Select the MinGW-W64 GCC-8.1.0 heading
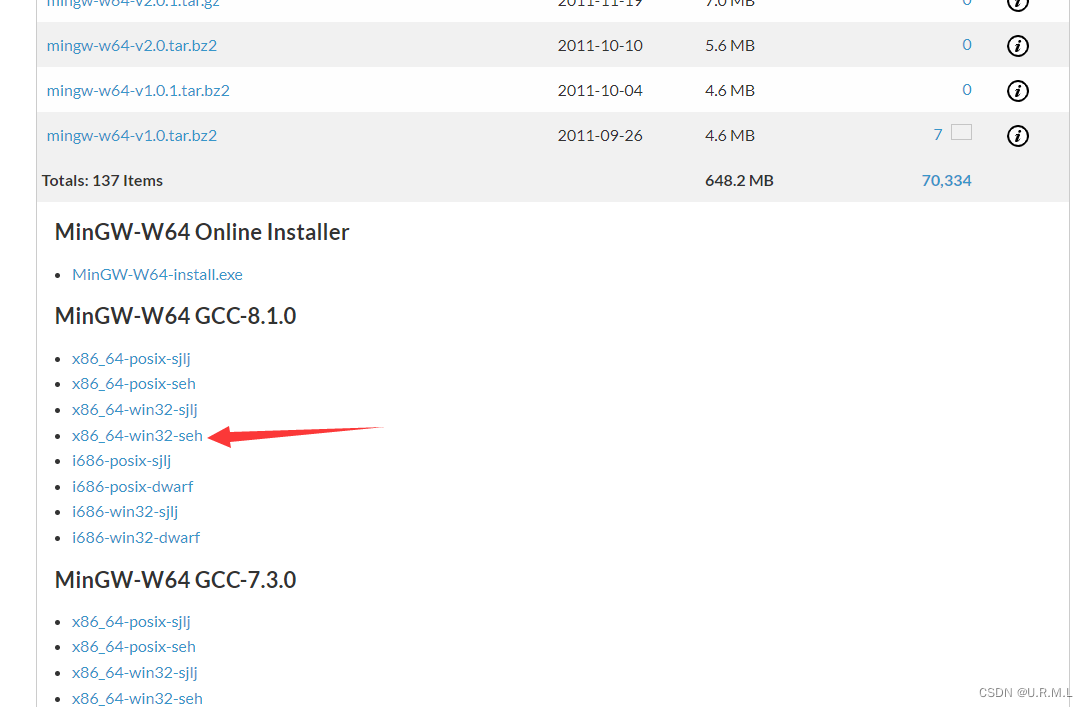 (x=176, y=316)
